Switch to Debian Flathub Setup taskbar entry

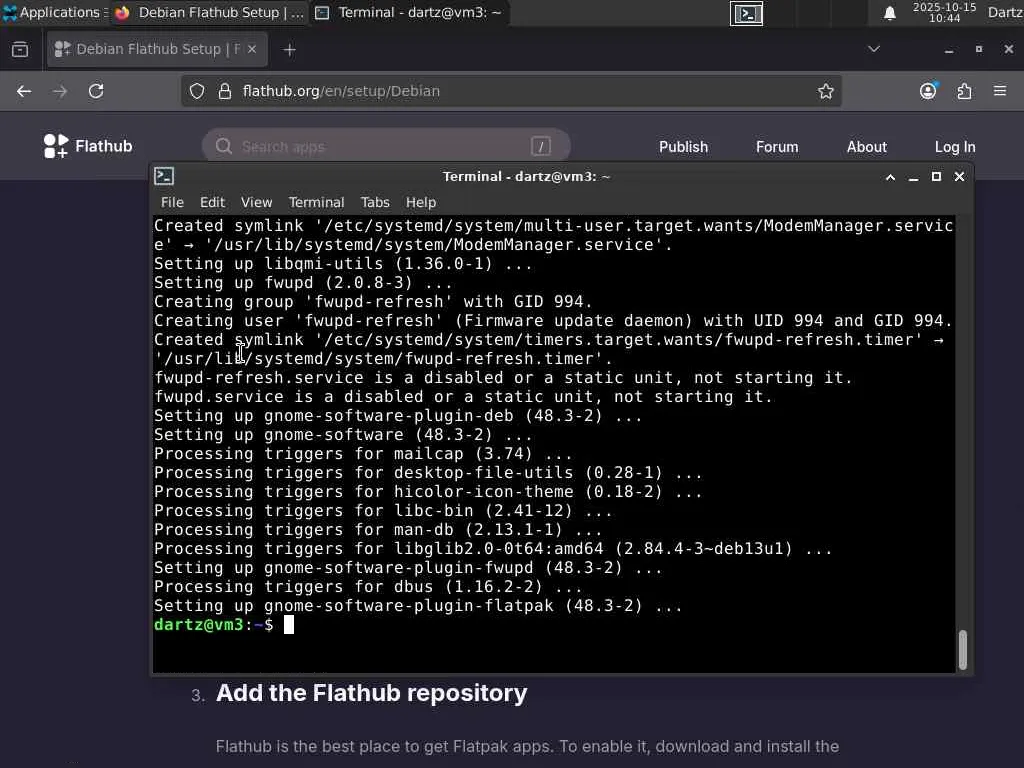(x=210, y=12)
